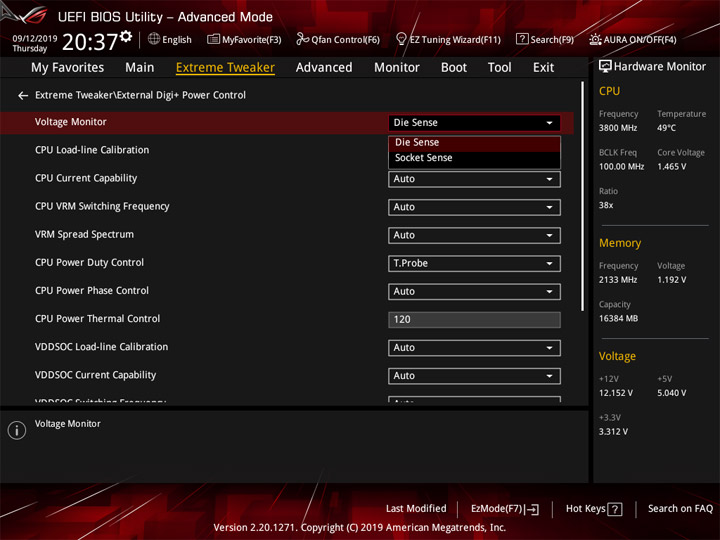The height and width of the screenshot is (540, 720).
Task: Switch to EzMode(F7)
Action: tap(505, 509)
